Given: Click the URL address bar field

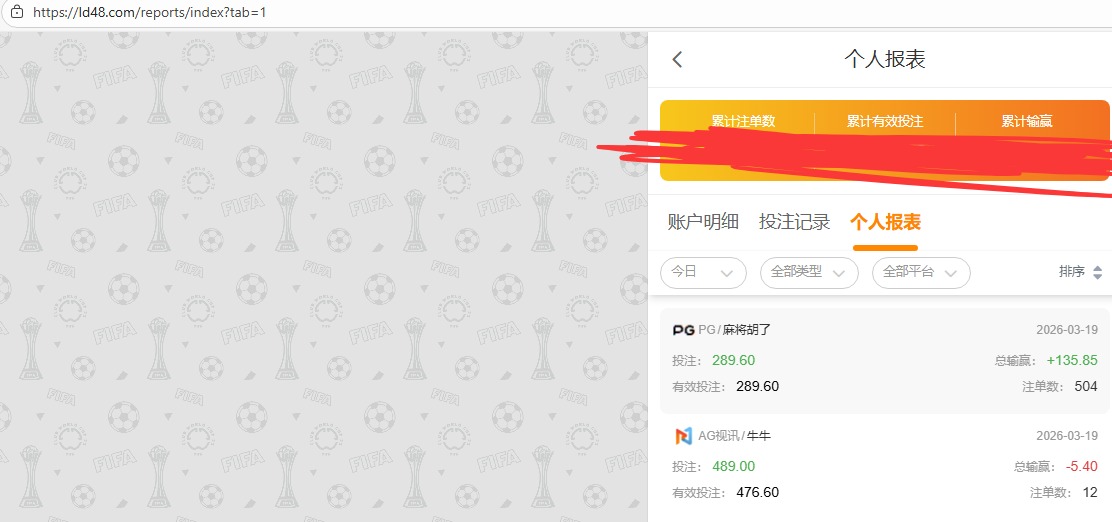Looking at the screenshot, I should click(400, 13).
